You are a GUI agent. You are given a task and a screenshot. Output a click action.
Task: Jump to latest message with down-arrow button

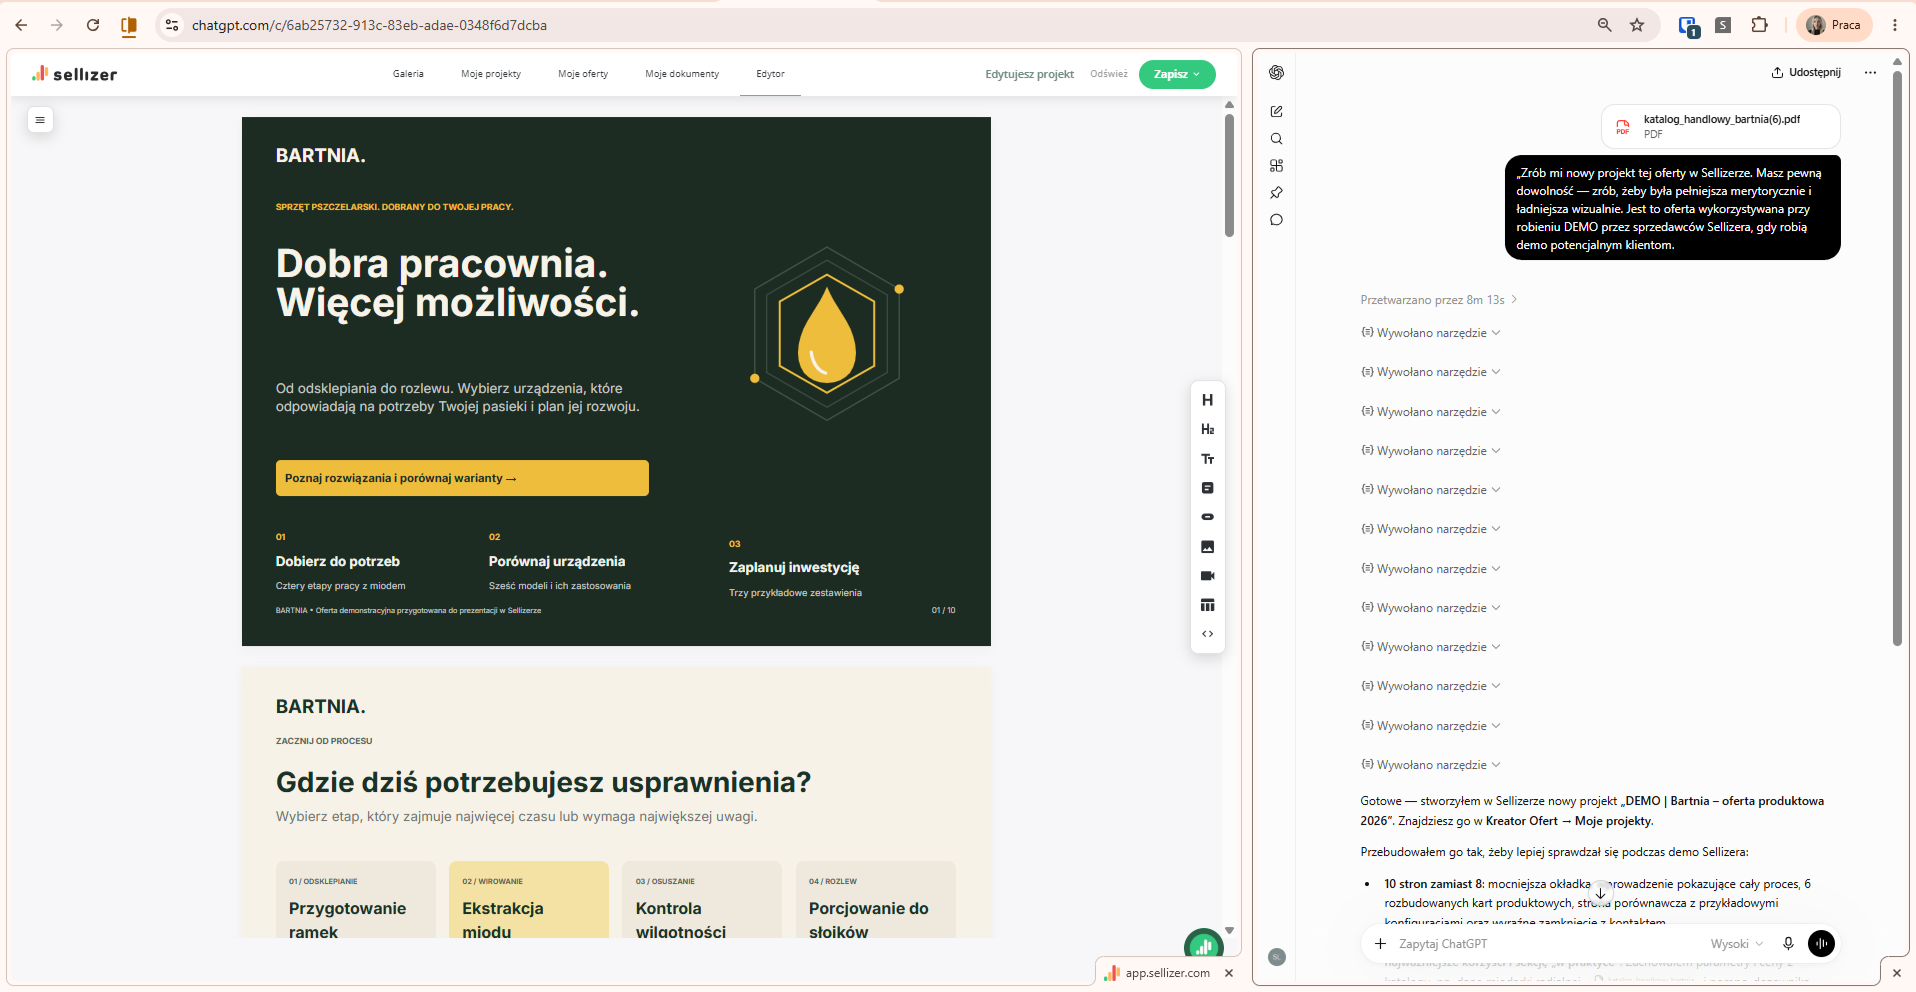(x=1600, y=893)
